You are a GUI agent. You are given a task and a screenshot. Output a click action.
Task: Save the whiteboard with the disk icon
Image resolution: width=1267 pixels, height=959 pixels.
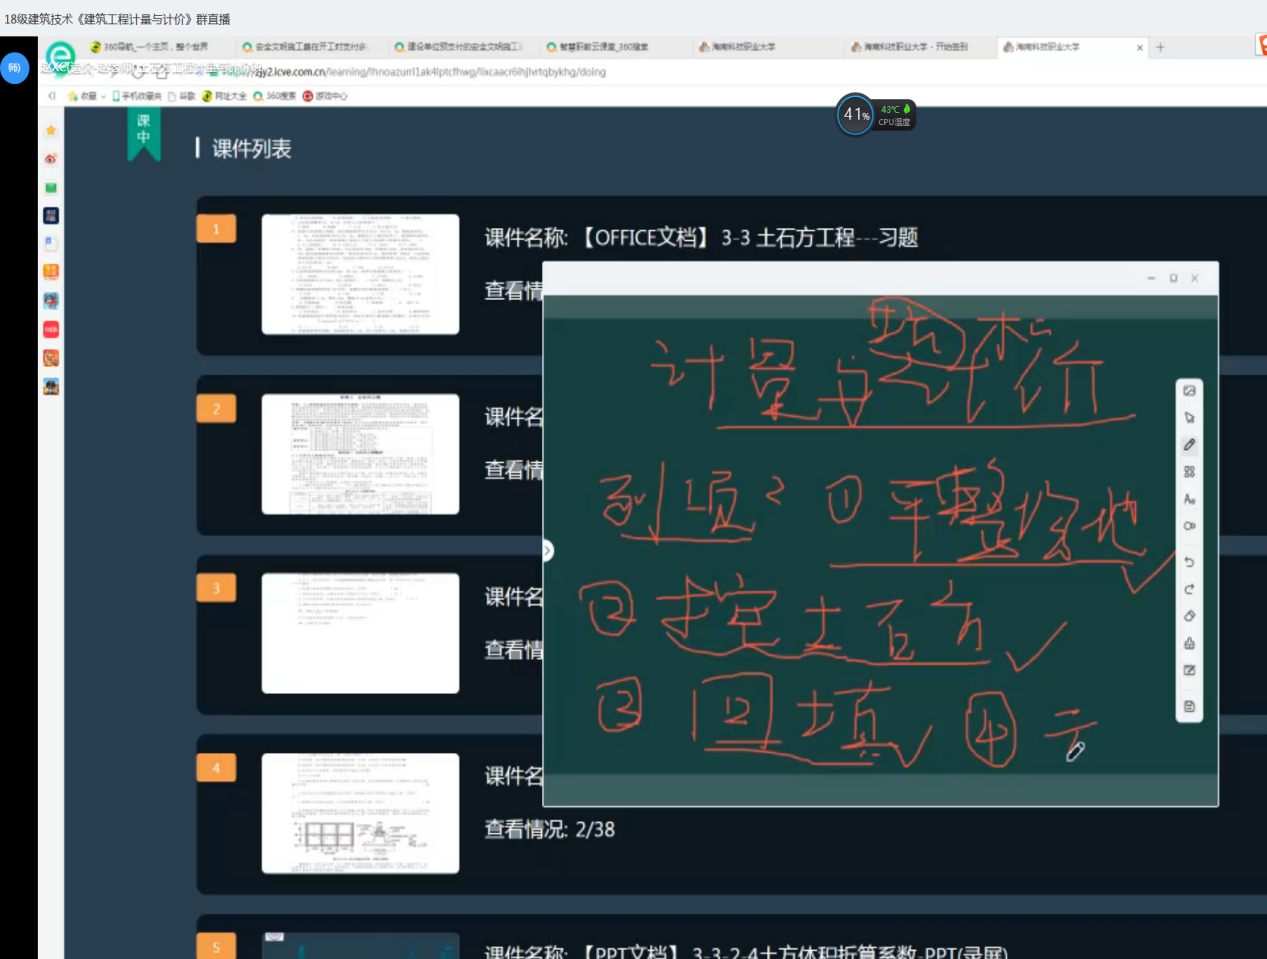tap(1189, 706)
